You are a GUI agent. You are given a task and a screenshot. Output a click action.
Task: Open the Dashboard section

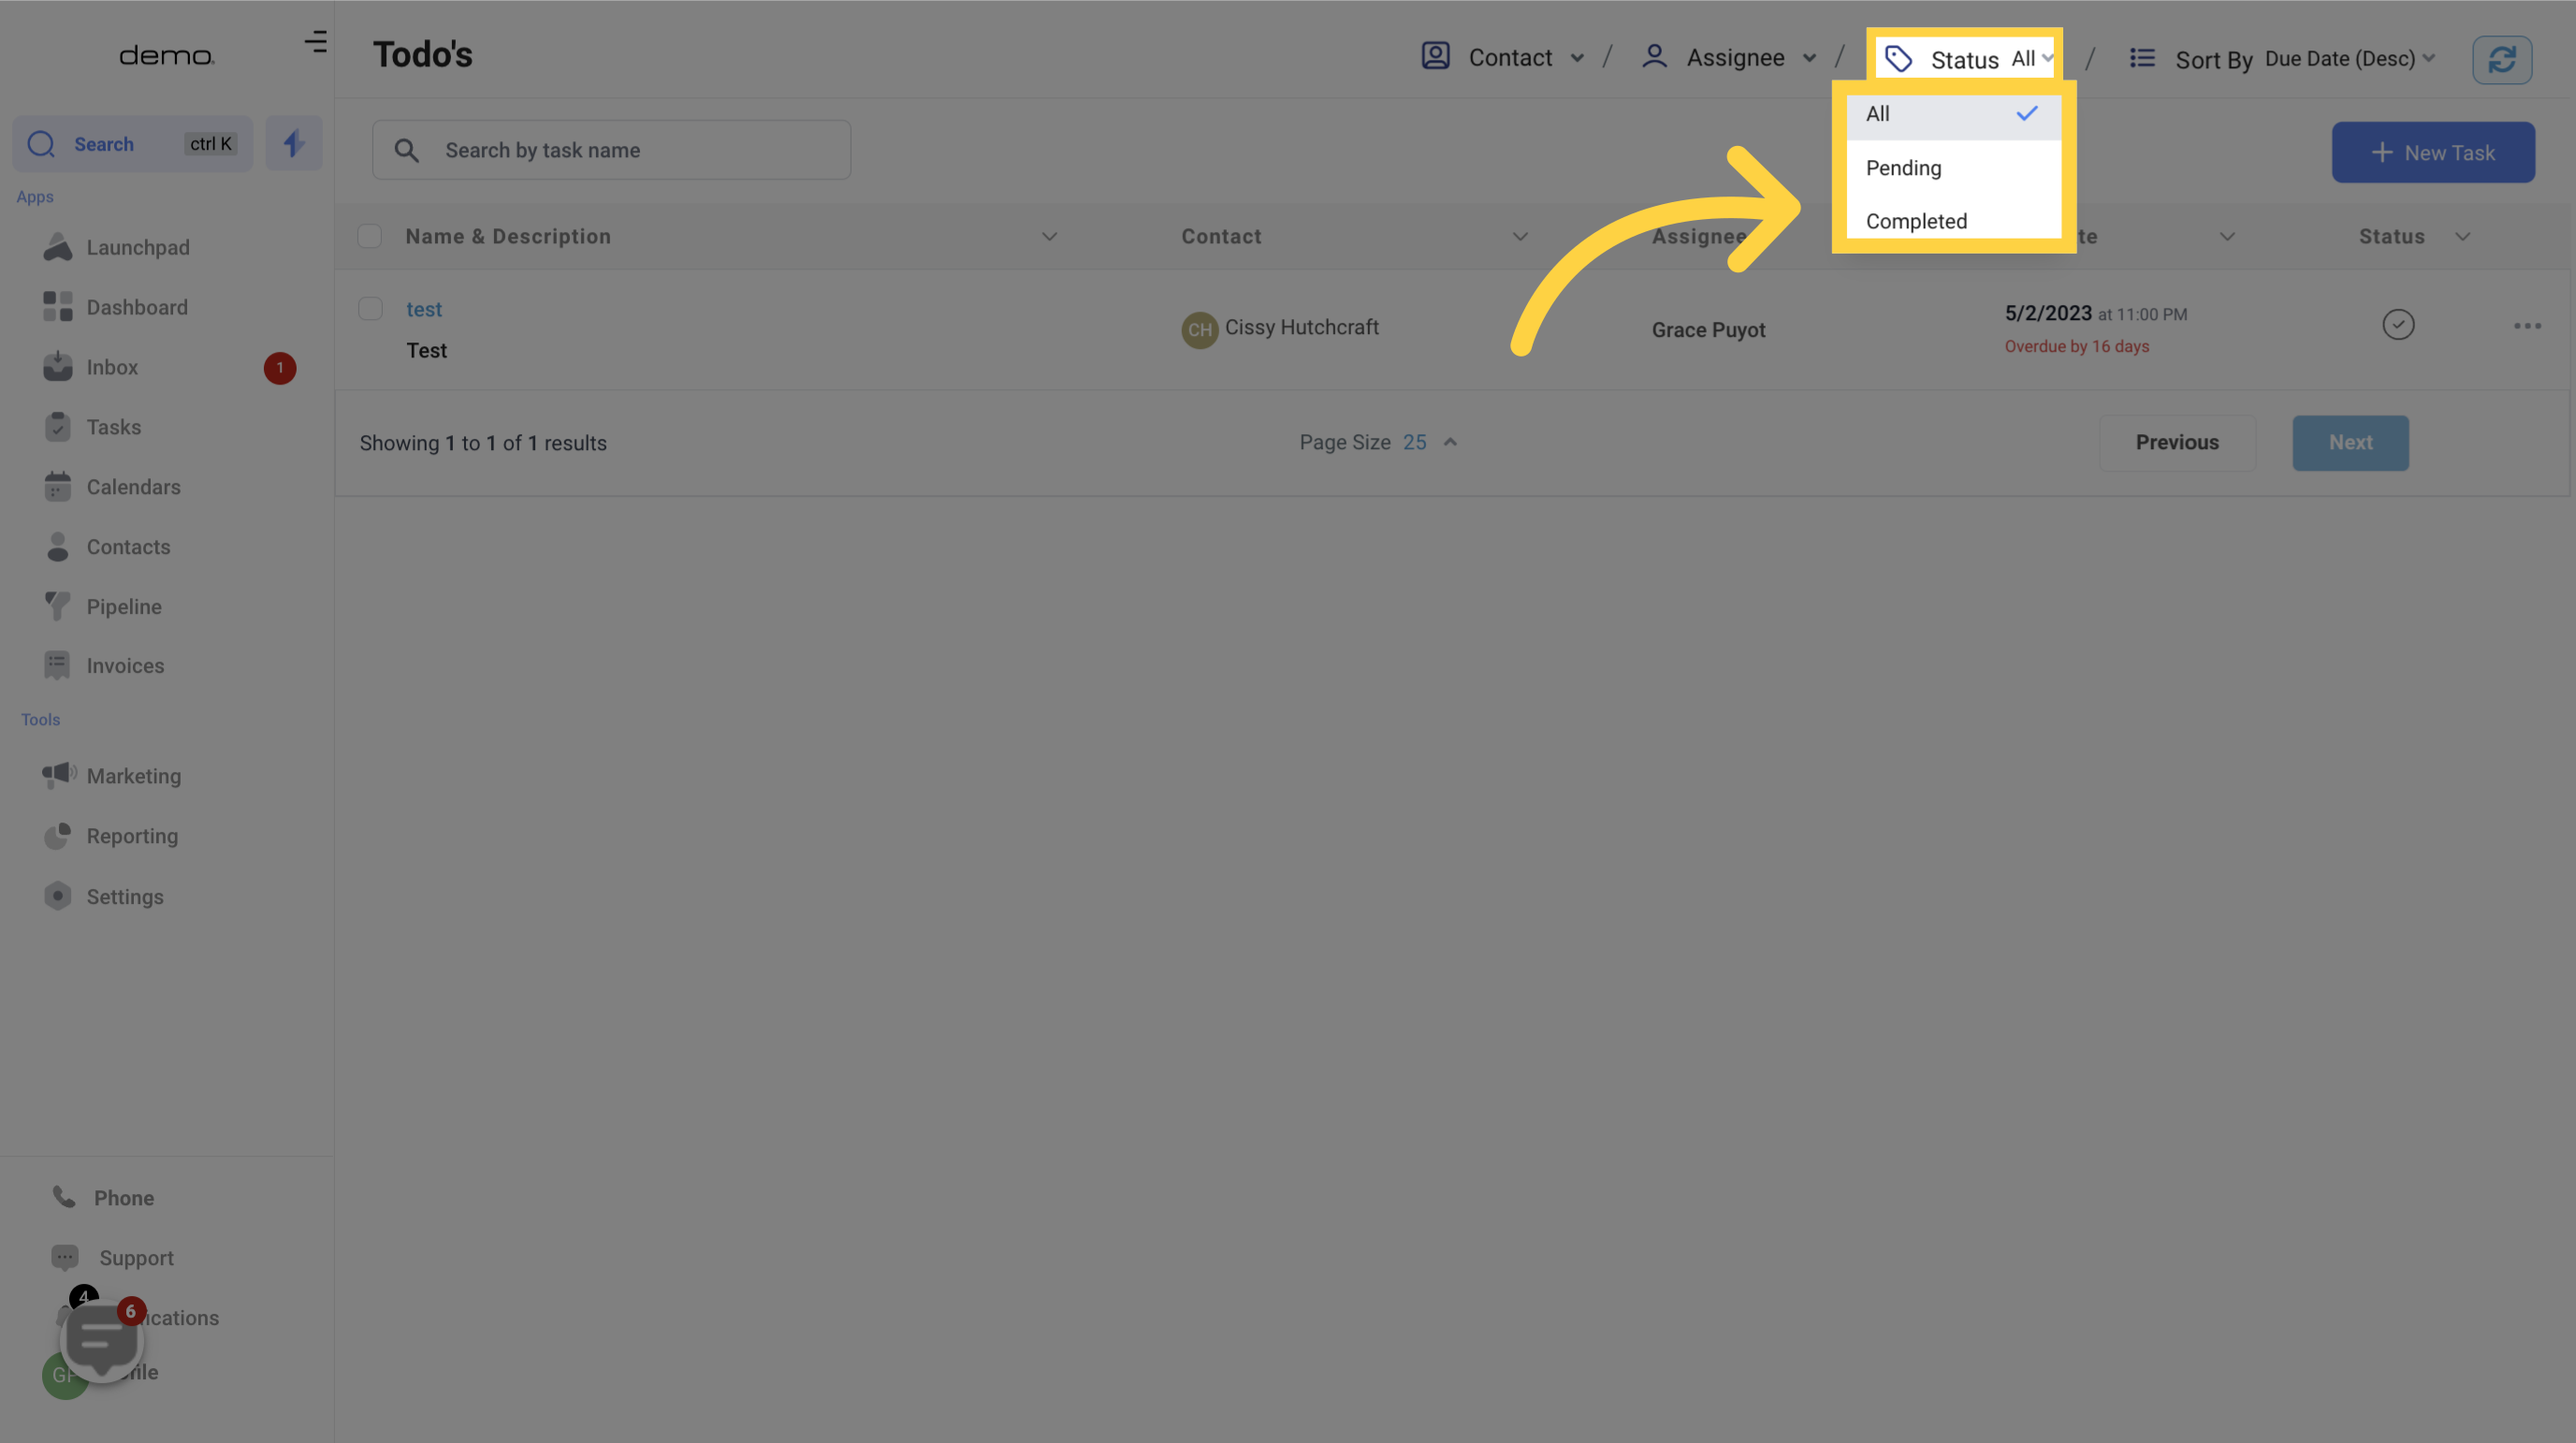point(137,308)
